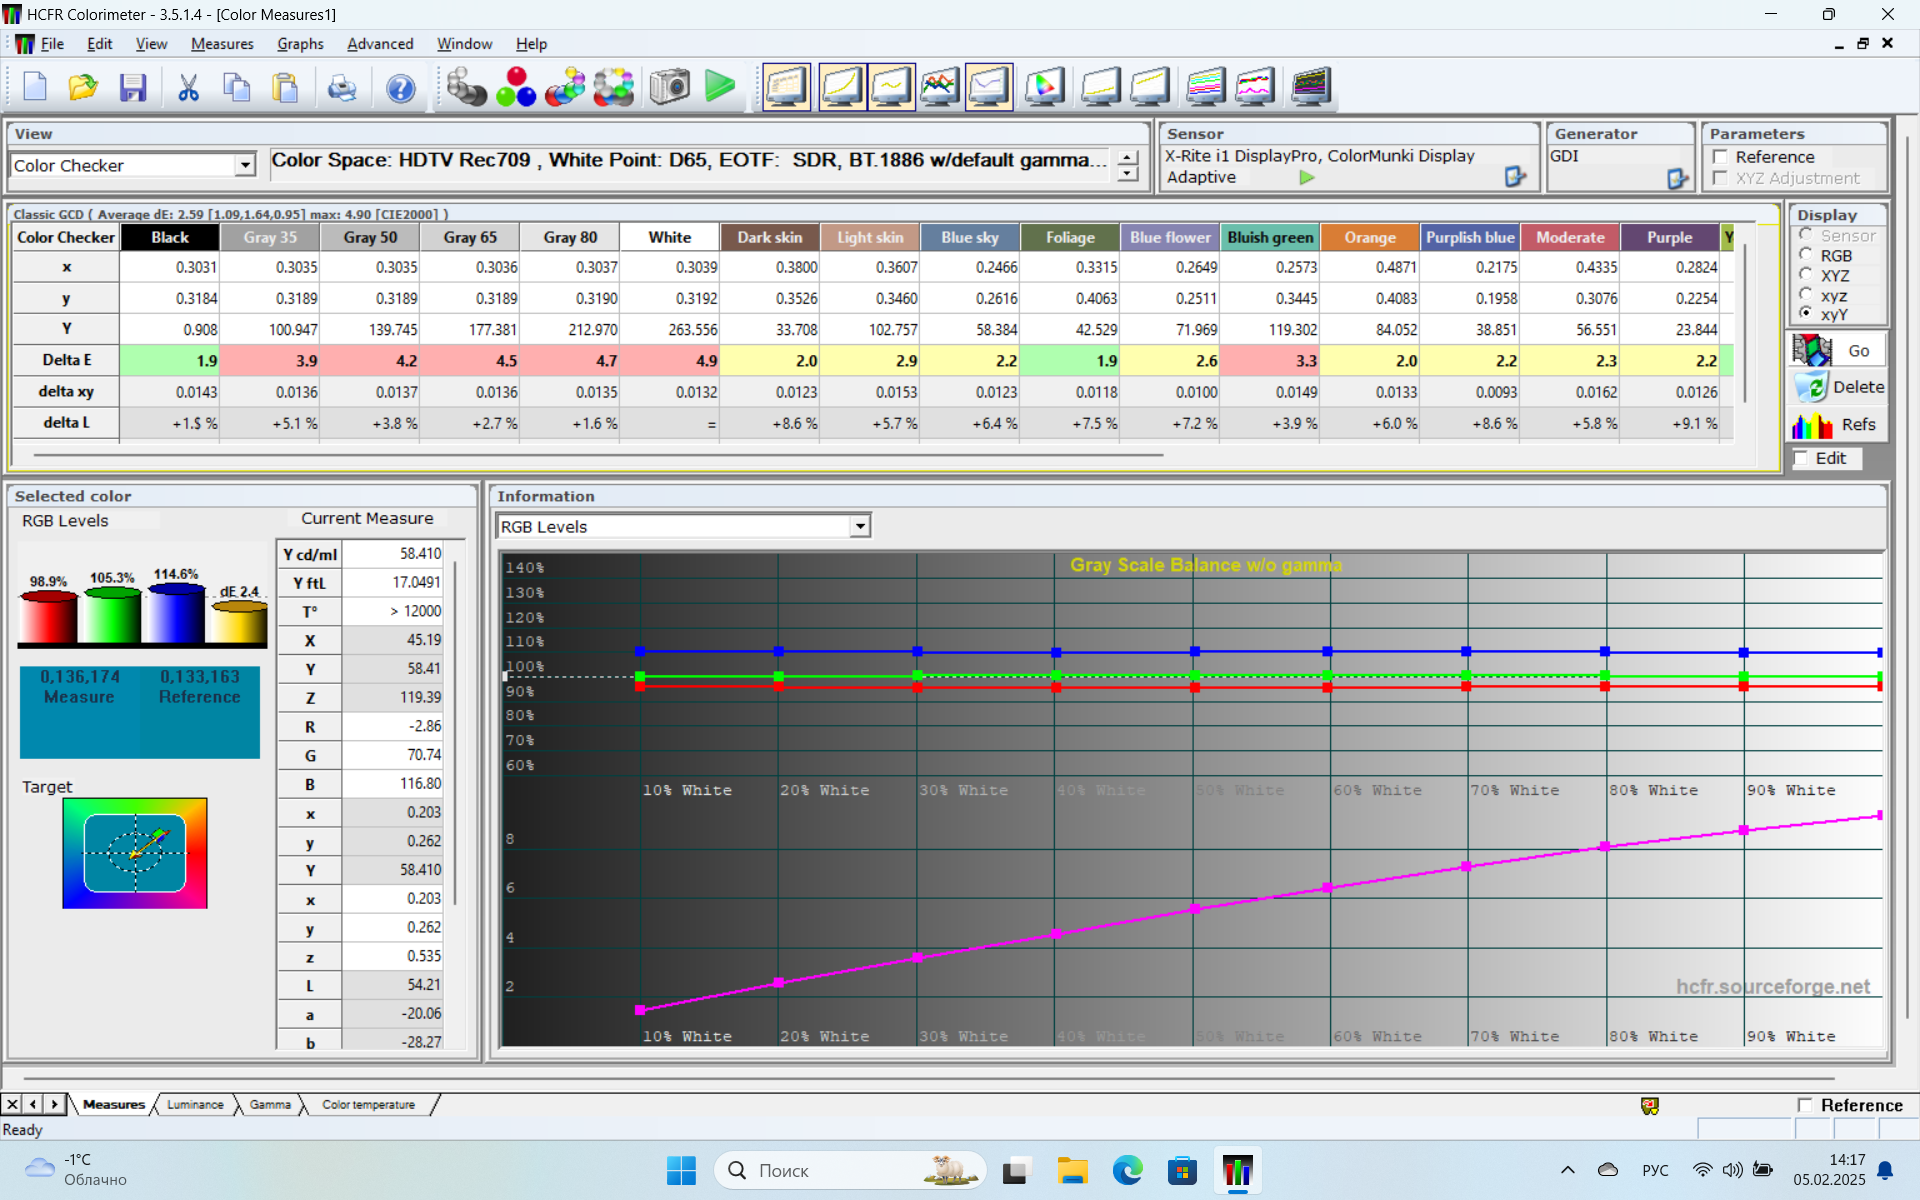This screenshot has width=1920, height=1200.
Task: Open the RGB Levels information dropdown
Action: pyautogui.click(x=859, y=527)
